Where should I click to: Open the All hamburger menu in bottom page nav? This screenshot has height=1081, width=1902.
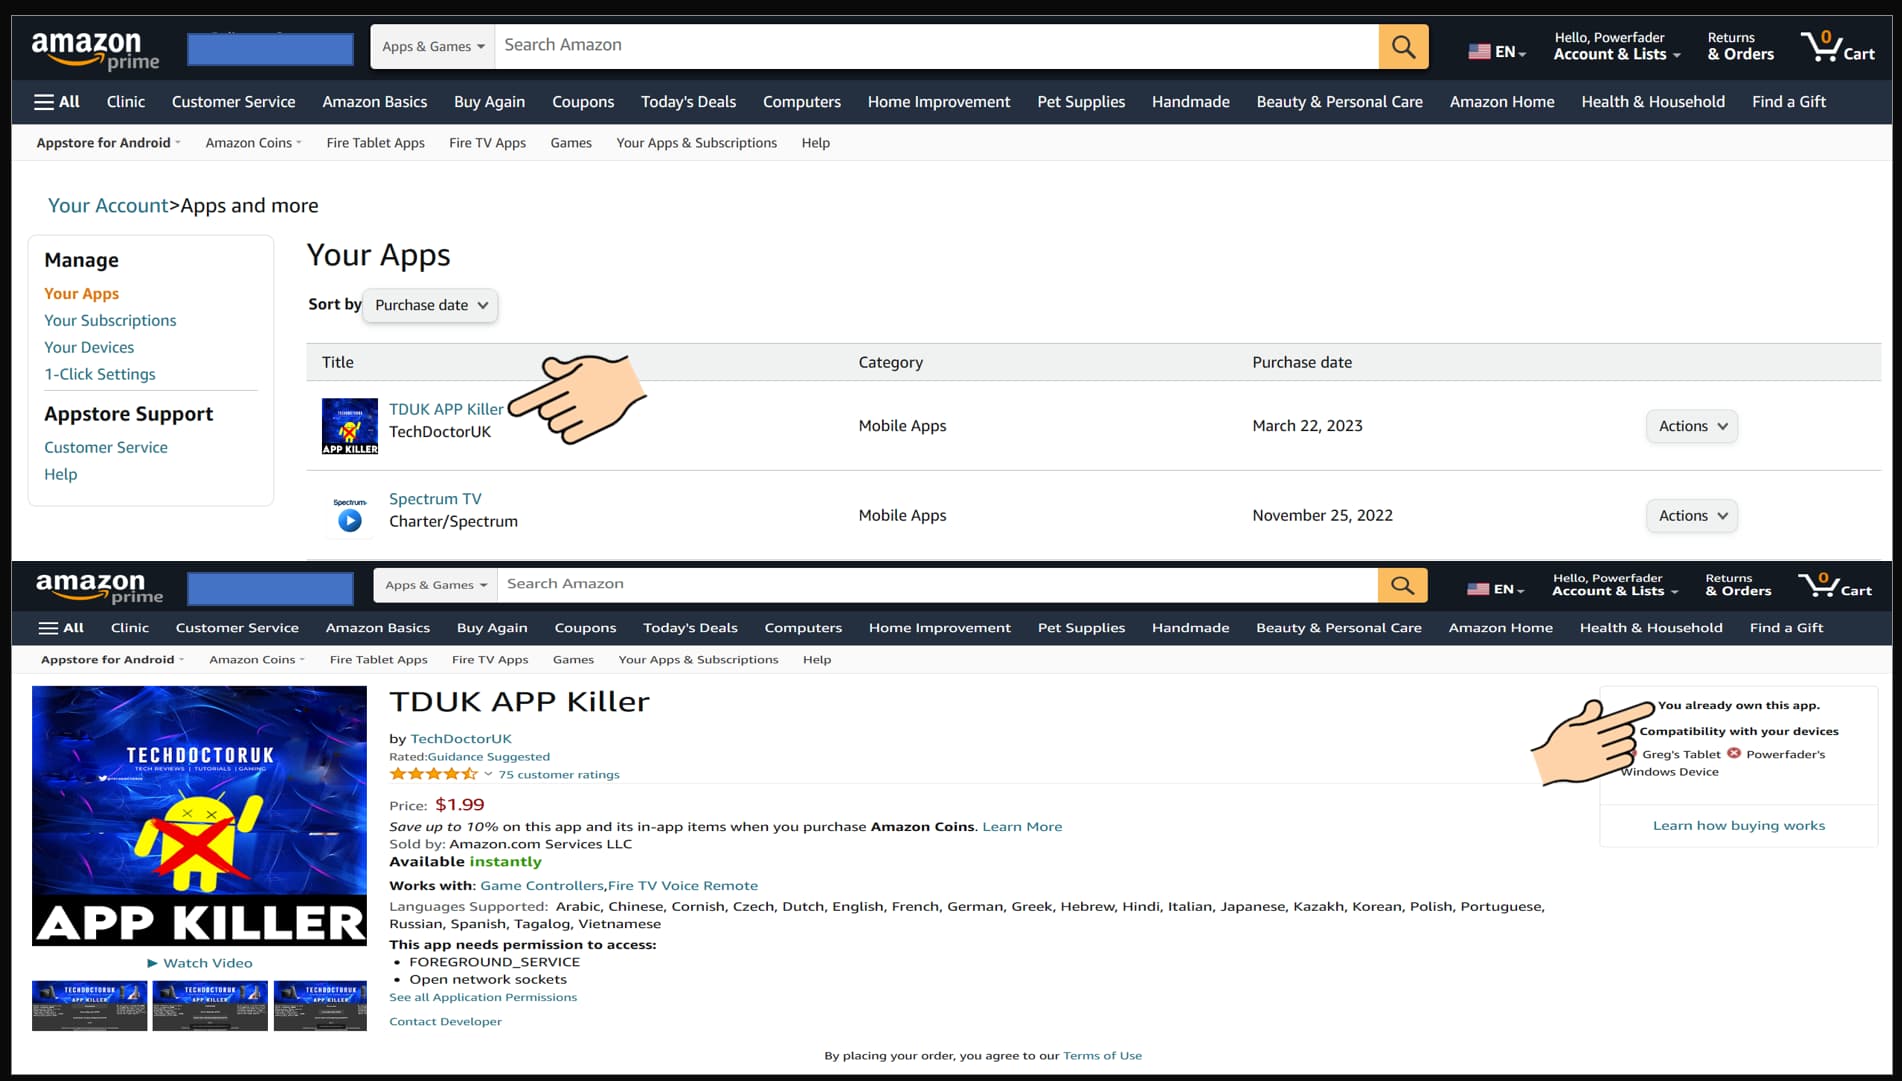61,628
